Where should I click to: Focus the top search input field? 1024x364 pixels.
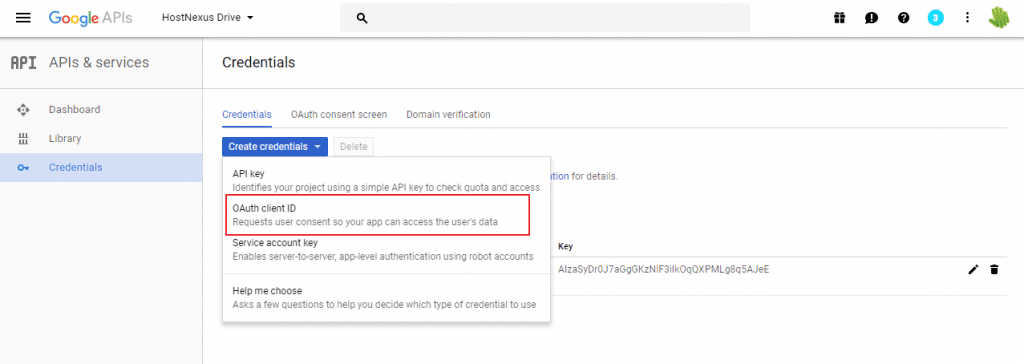pyautogui.click(x=545, y=18)
